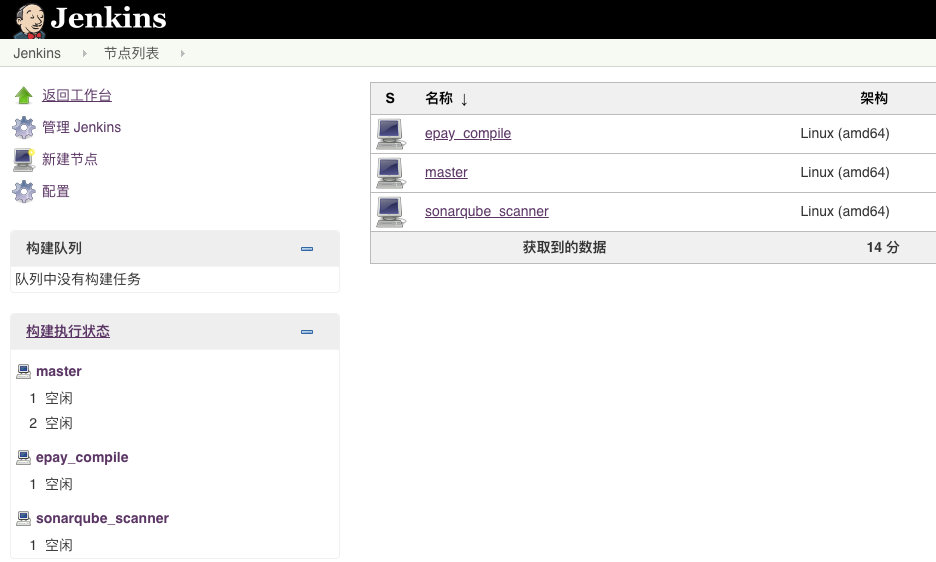The width and height of the screenshot is (936, 562).
Task: Click the computer icon in epay_compile row
Action: pos(390,134)
